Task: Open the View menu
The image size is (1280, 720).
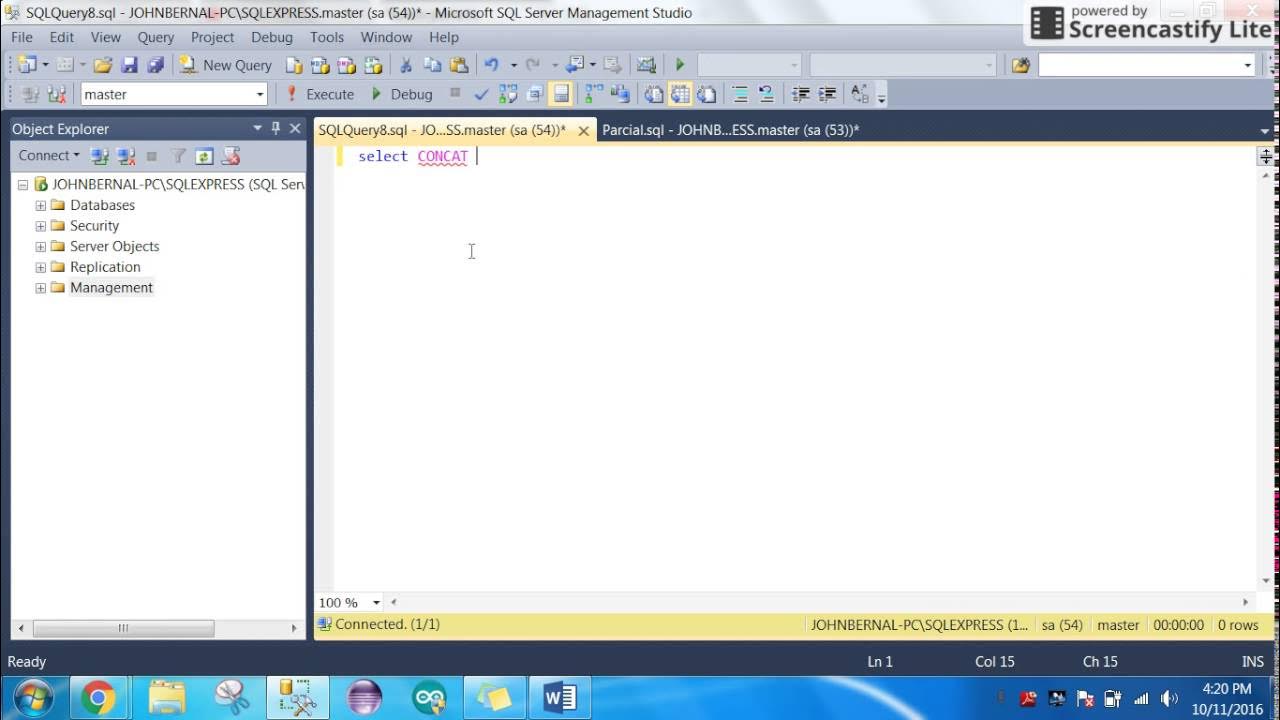Action: click(x=106, y=37)
